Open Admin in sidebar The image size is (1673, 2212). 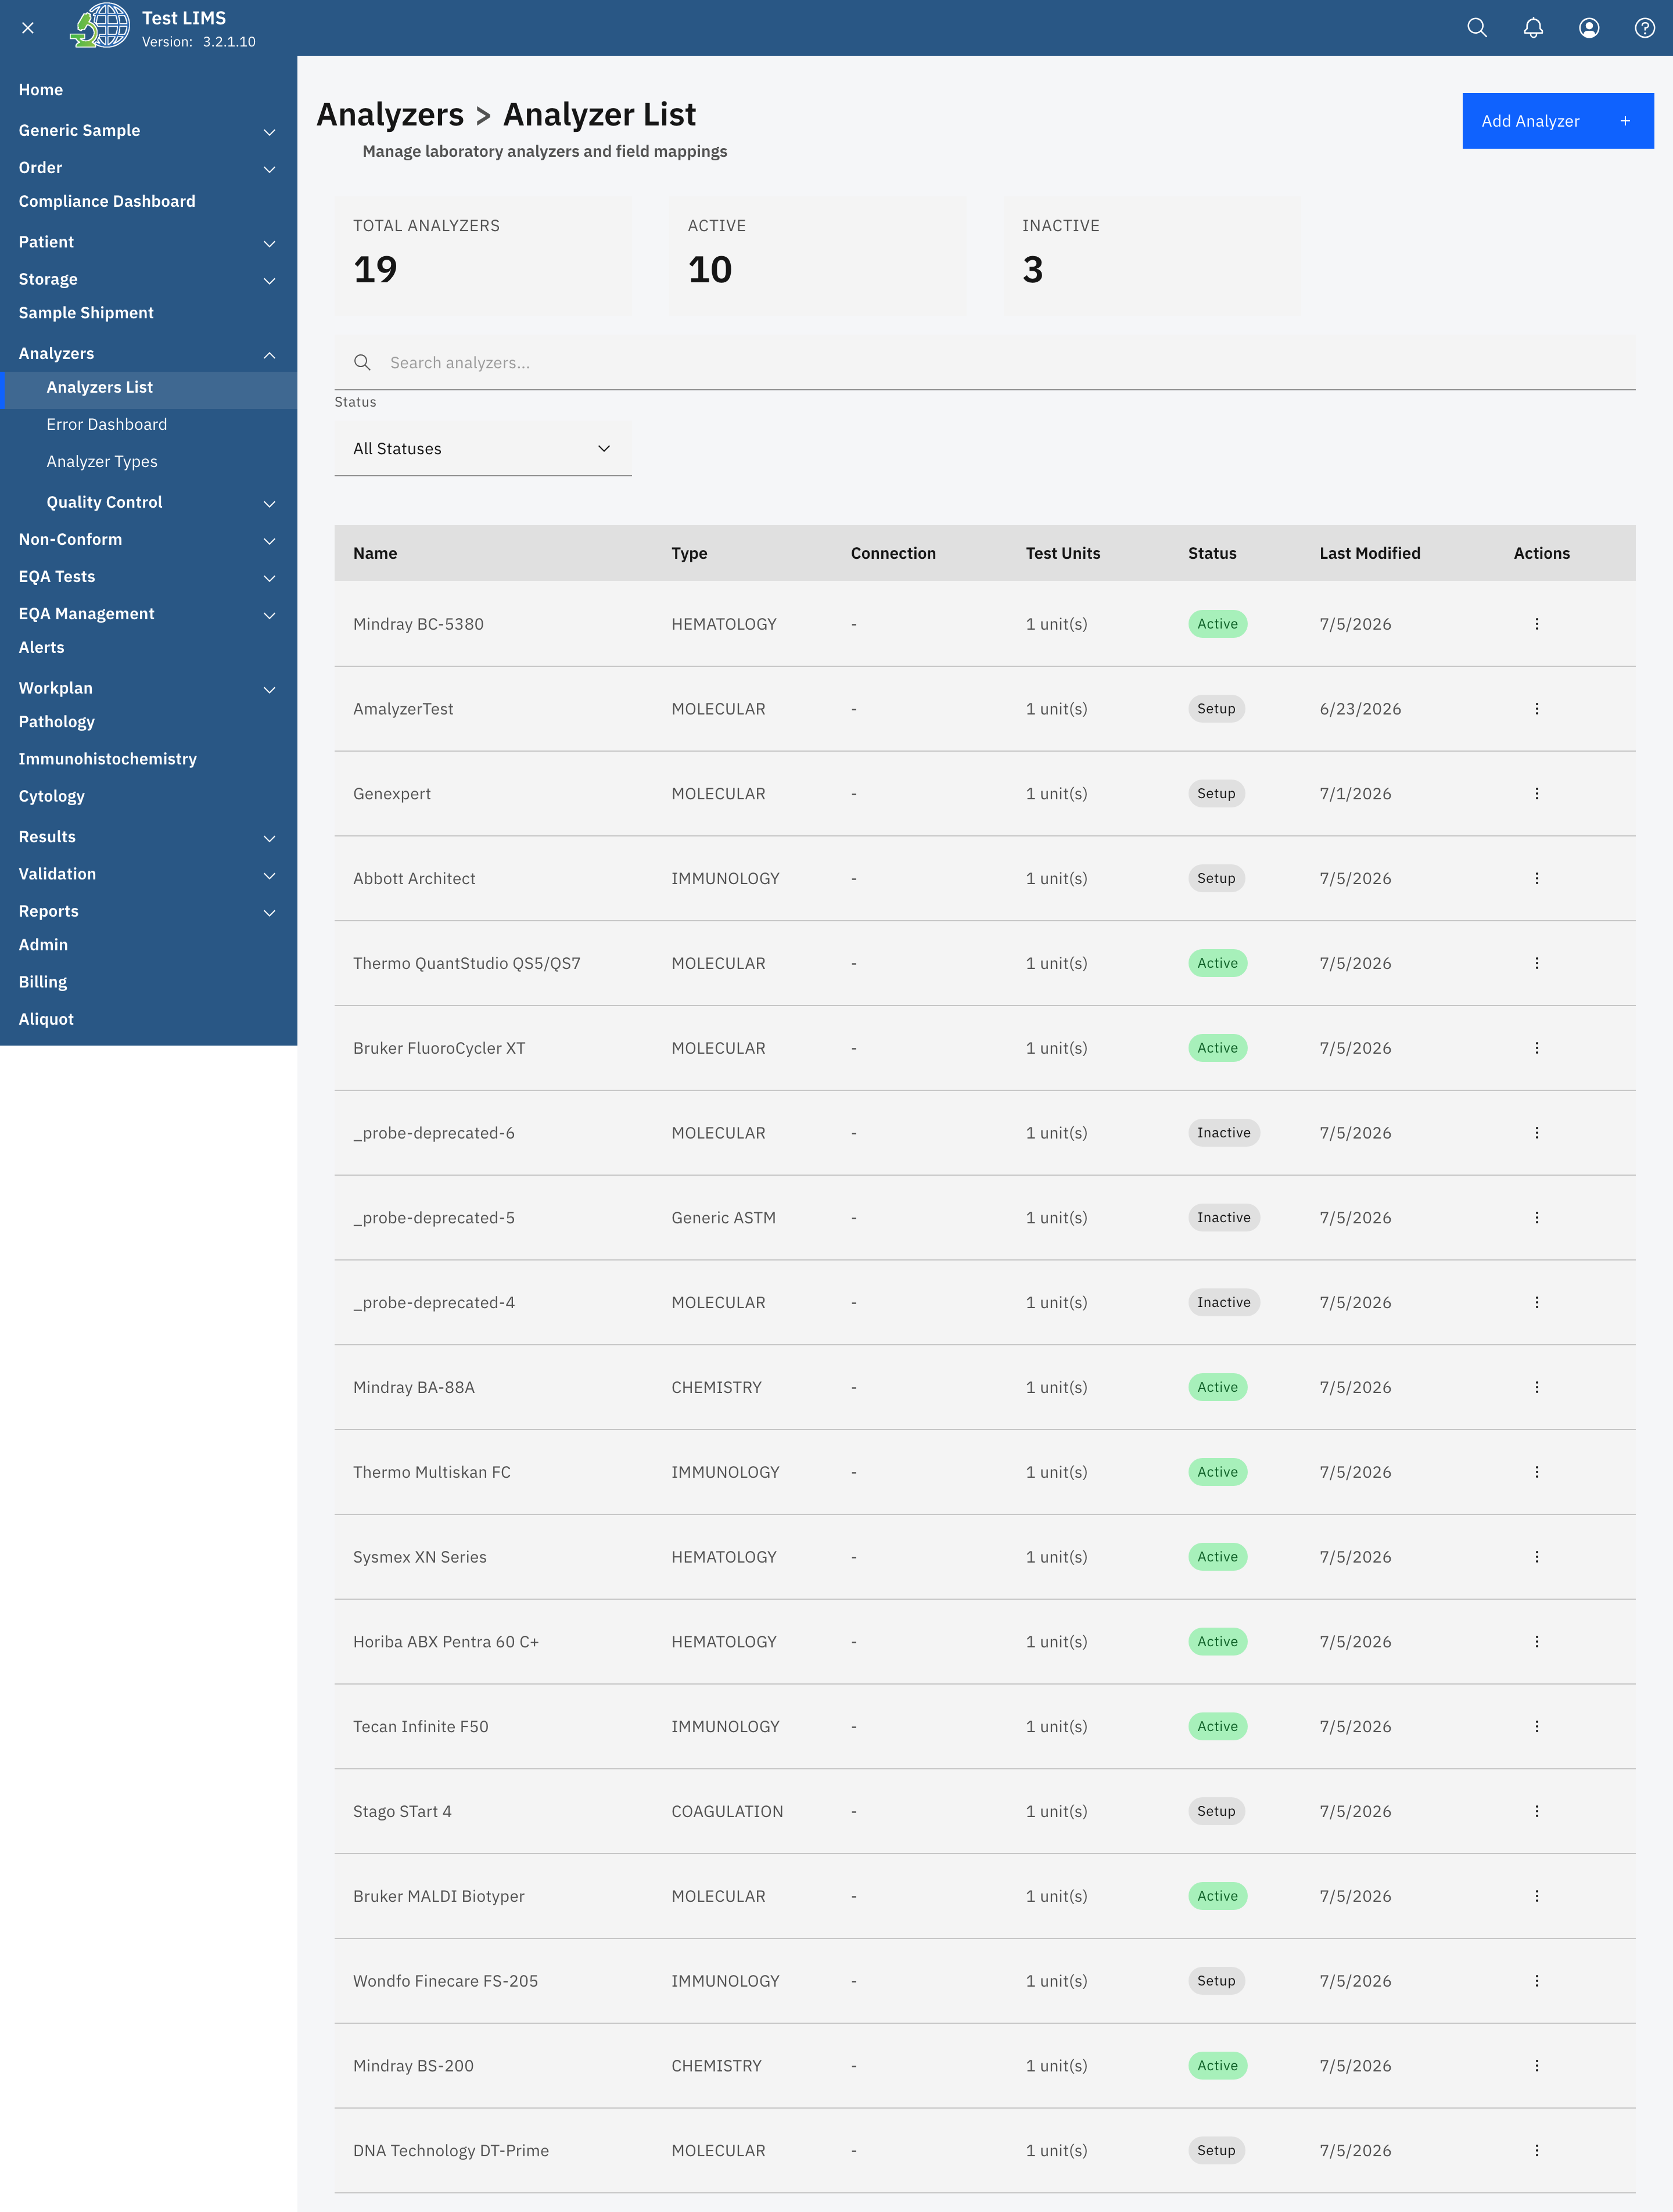(x=43, y=945)
